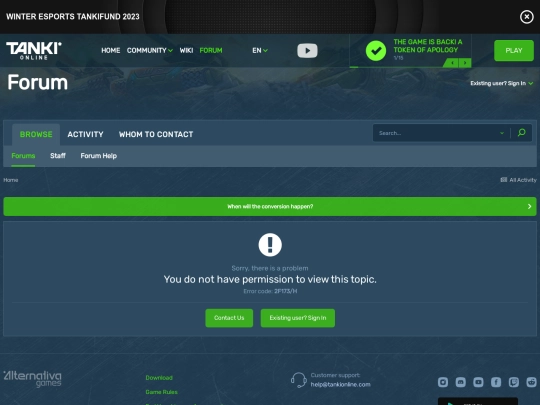Play the YouTube video icon in header
540x405 pixels.
point(307,51)
